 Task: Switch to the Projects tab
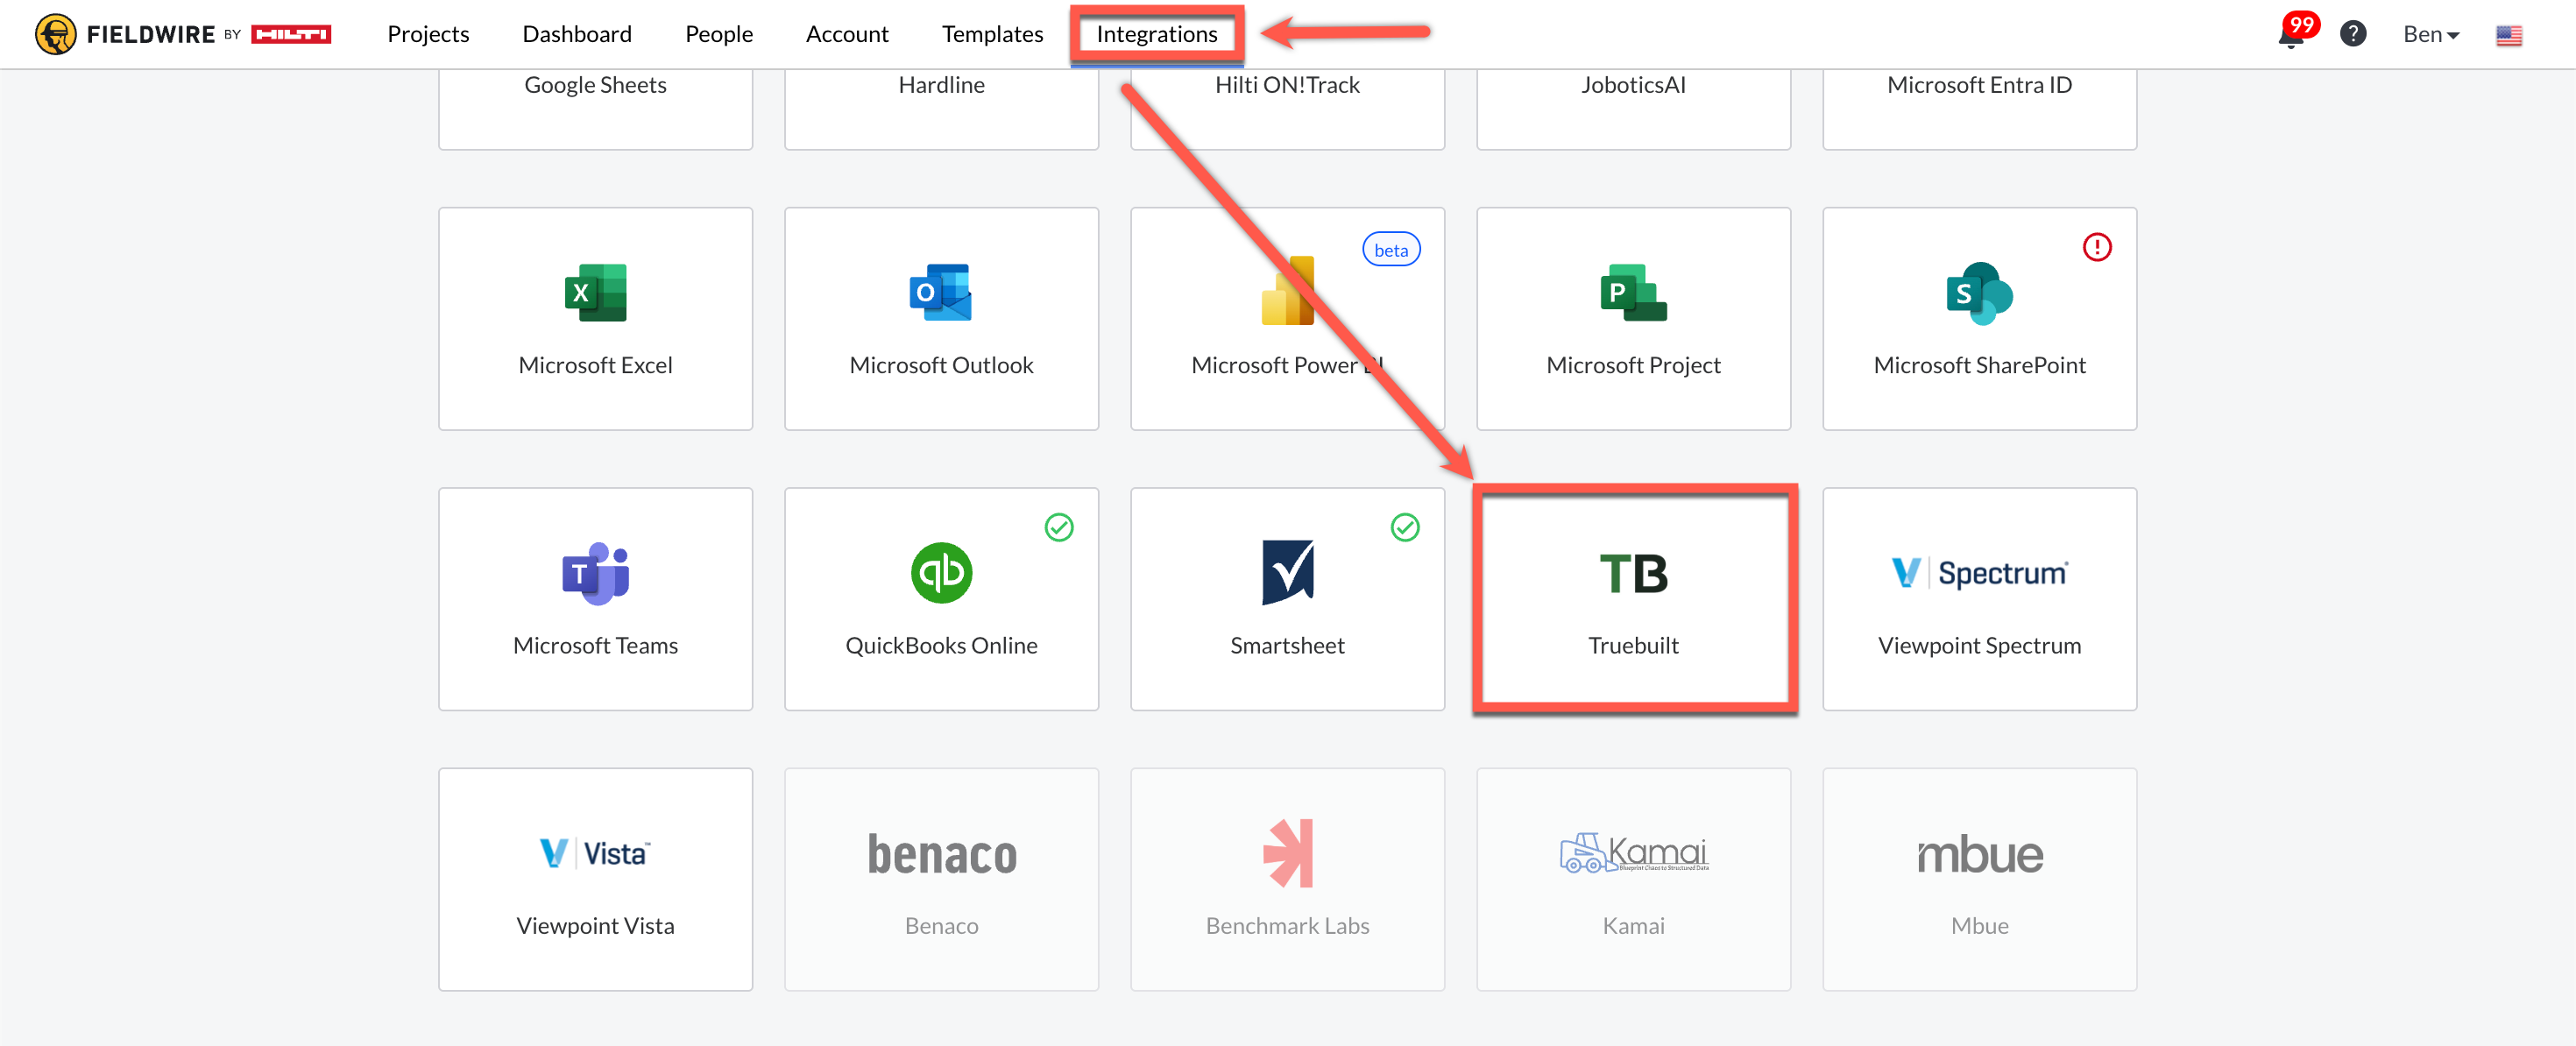tap(428, 34)
